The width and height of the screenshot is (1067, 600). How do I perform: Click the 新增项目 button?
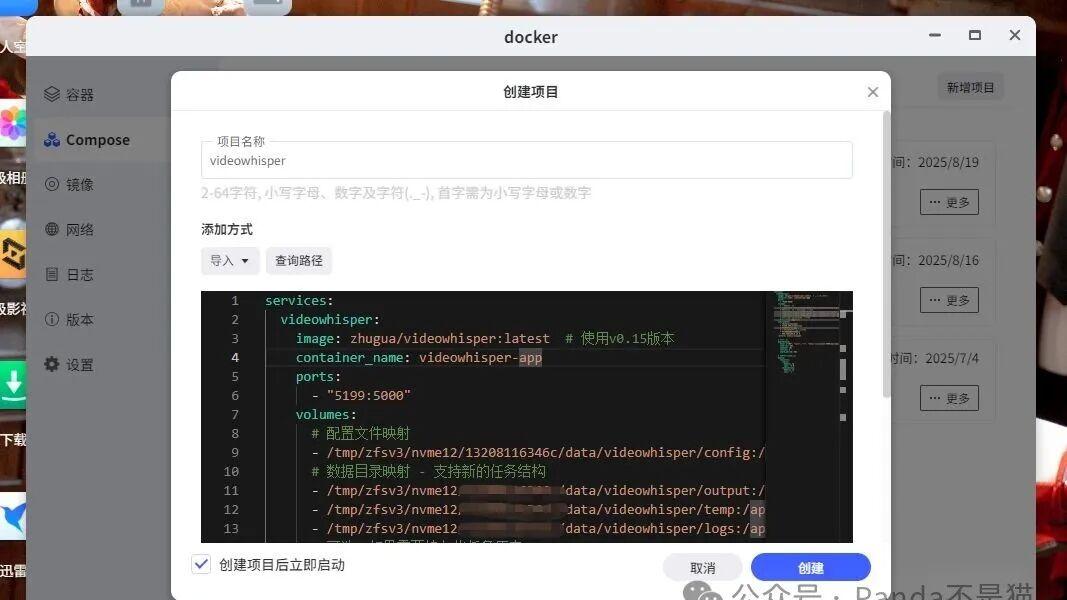point(970,87)
